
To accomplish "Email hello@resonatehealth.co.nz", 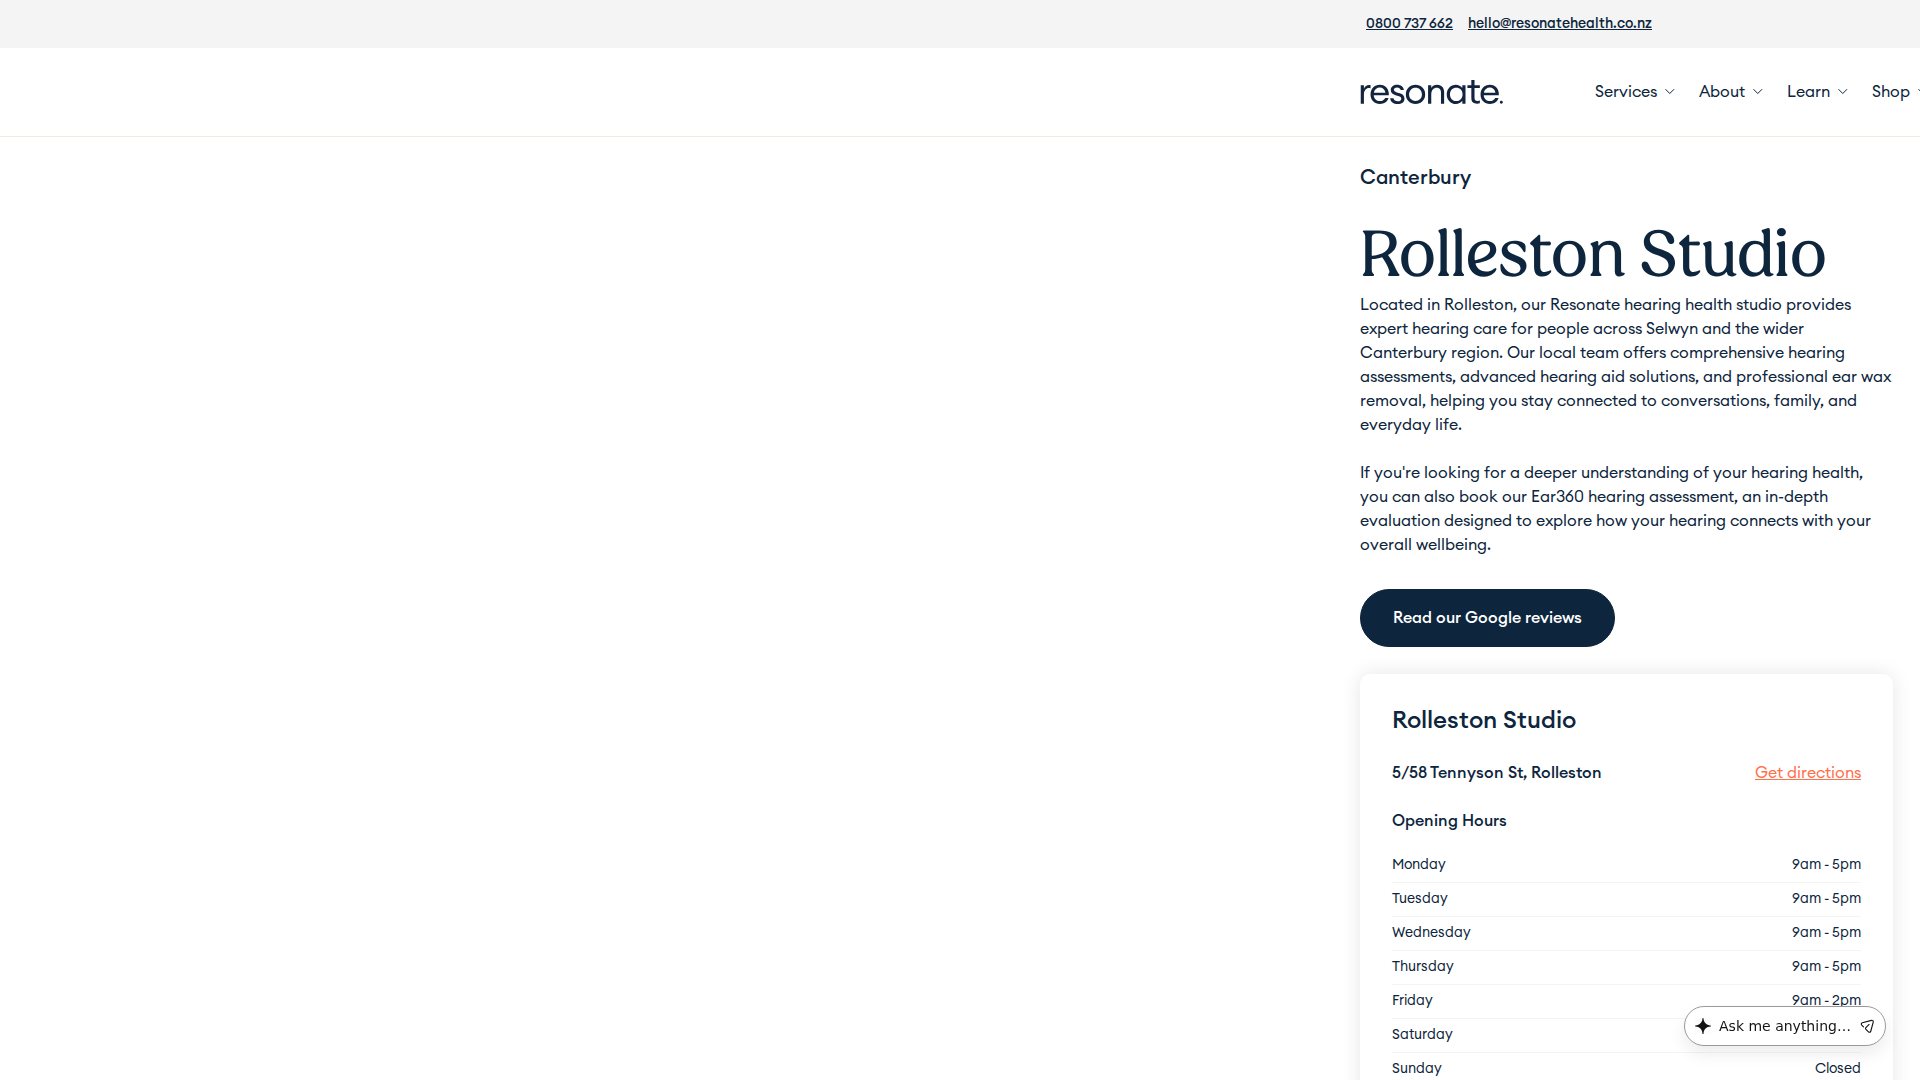I will pyautogui.click(x=1560, y=23).
